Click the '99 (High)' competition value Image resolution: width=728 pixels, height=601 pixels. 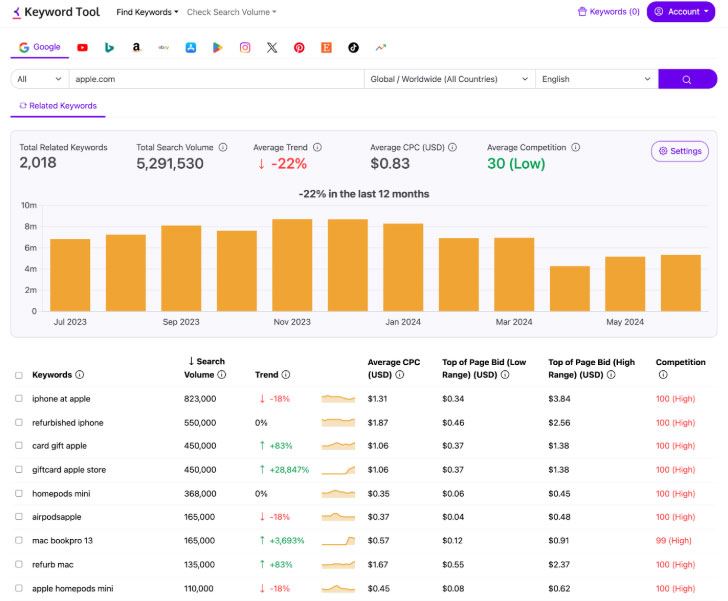[x=674, y=540]
